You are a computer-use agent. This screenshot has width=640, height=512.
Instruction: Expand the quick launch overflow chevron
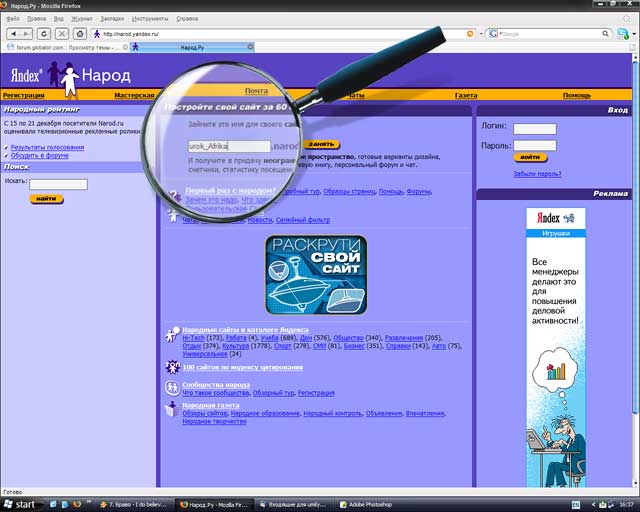click(89, 501)
